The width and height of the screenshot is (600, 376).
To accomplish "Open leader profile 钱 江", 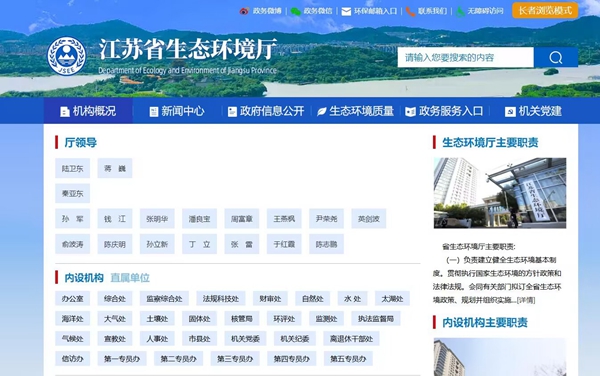I will (x=115, y=219).
